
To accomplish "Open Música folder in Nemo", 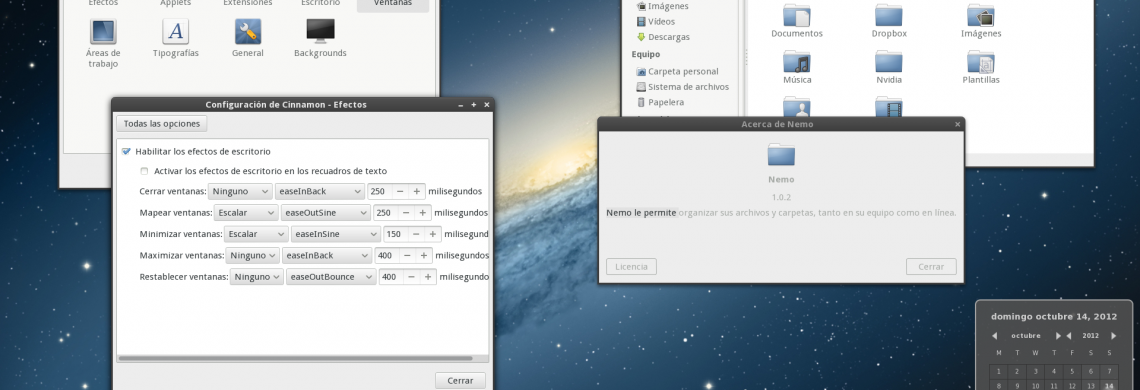I will tap(797, 62).
